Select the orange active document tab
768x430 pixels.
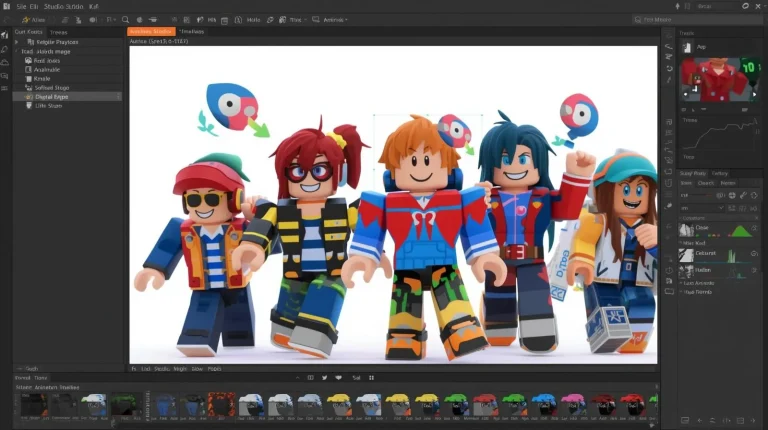pyautogui.click(x=151, y=31)
